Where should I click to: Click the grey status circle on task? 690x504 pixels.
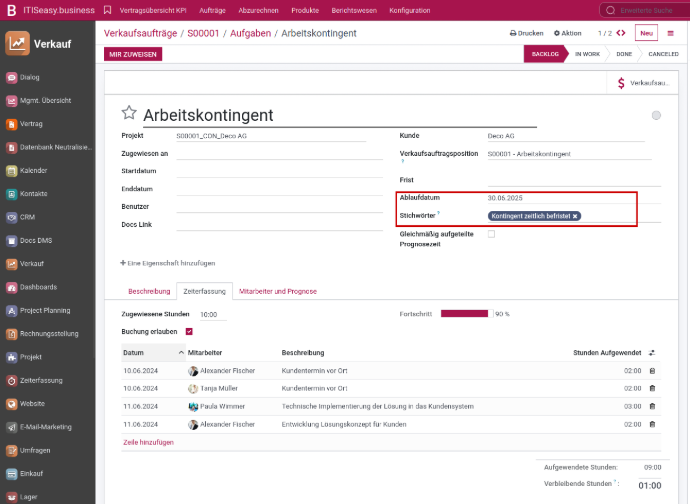pyautogui.click(x=656, y=115)
